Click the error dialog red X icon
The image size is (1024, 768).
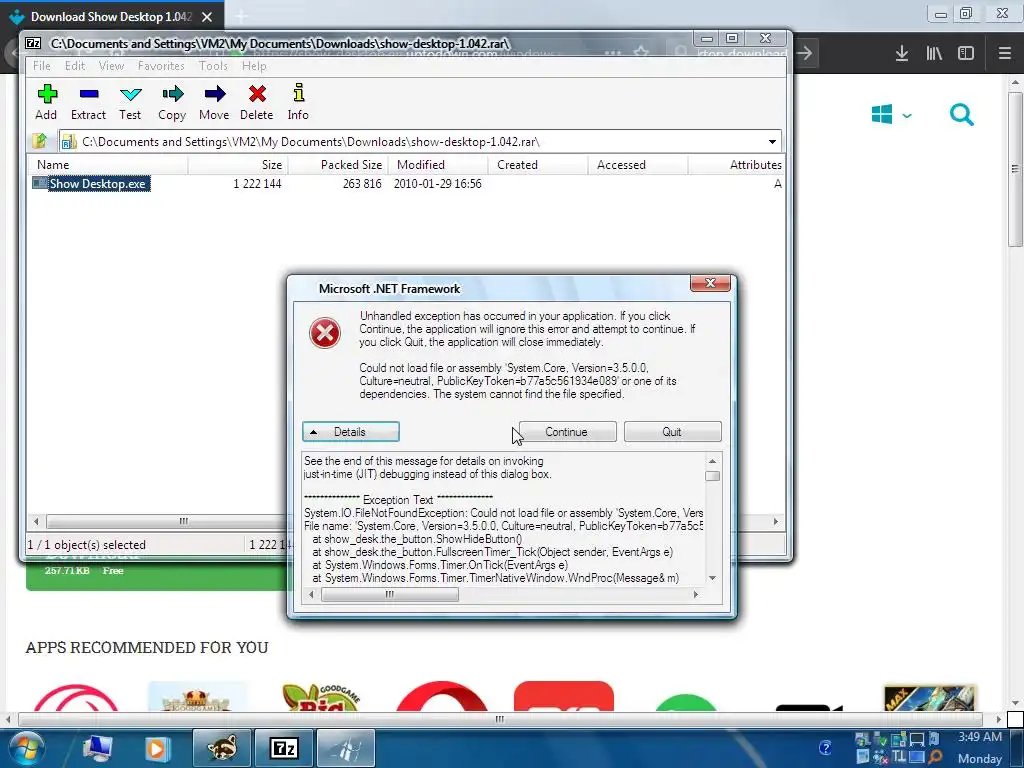click(x=325, y=333)
